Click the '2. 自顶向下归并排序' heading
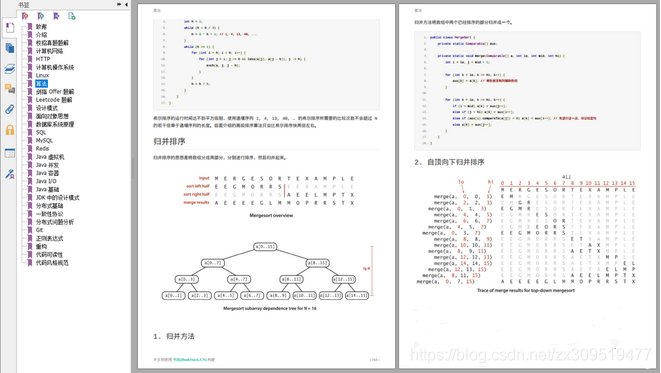The width and height of the screenshot is (661, 373). [x=449, y=162]
